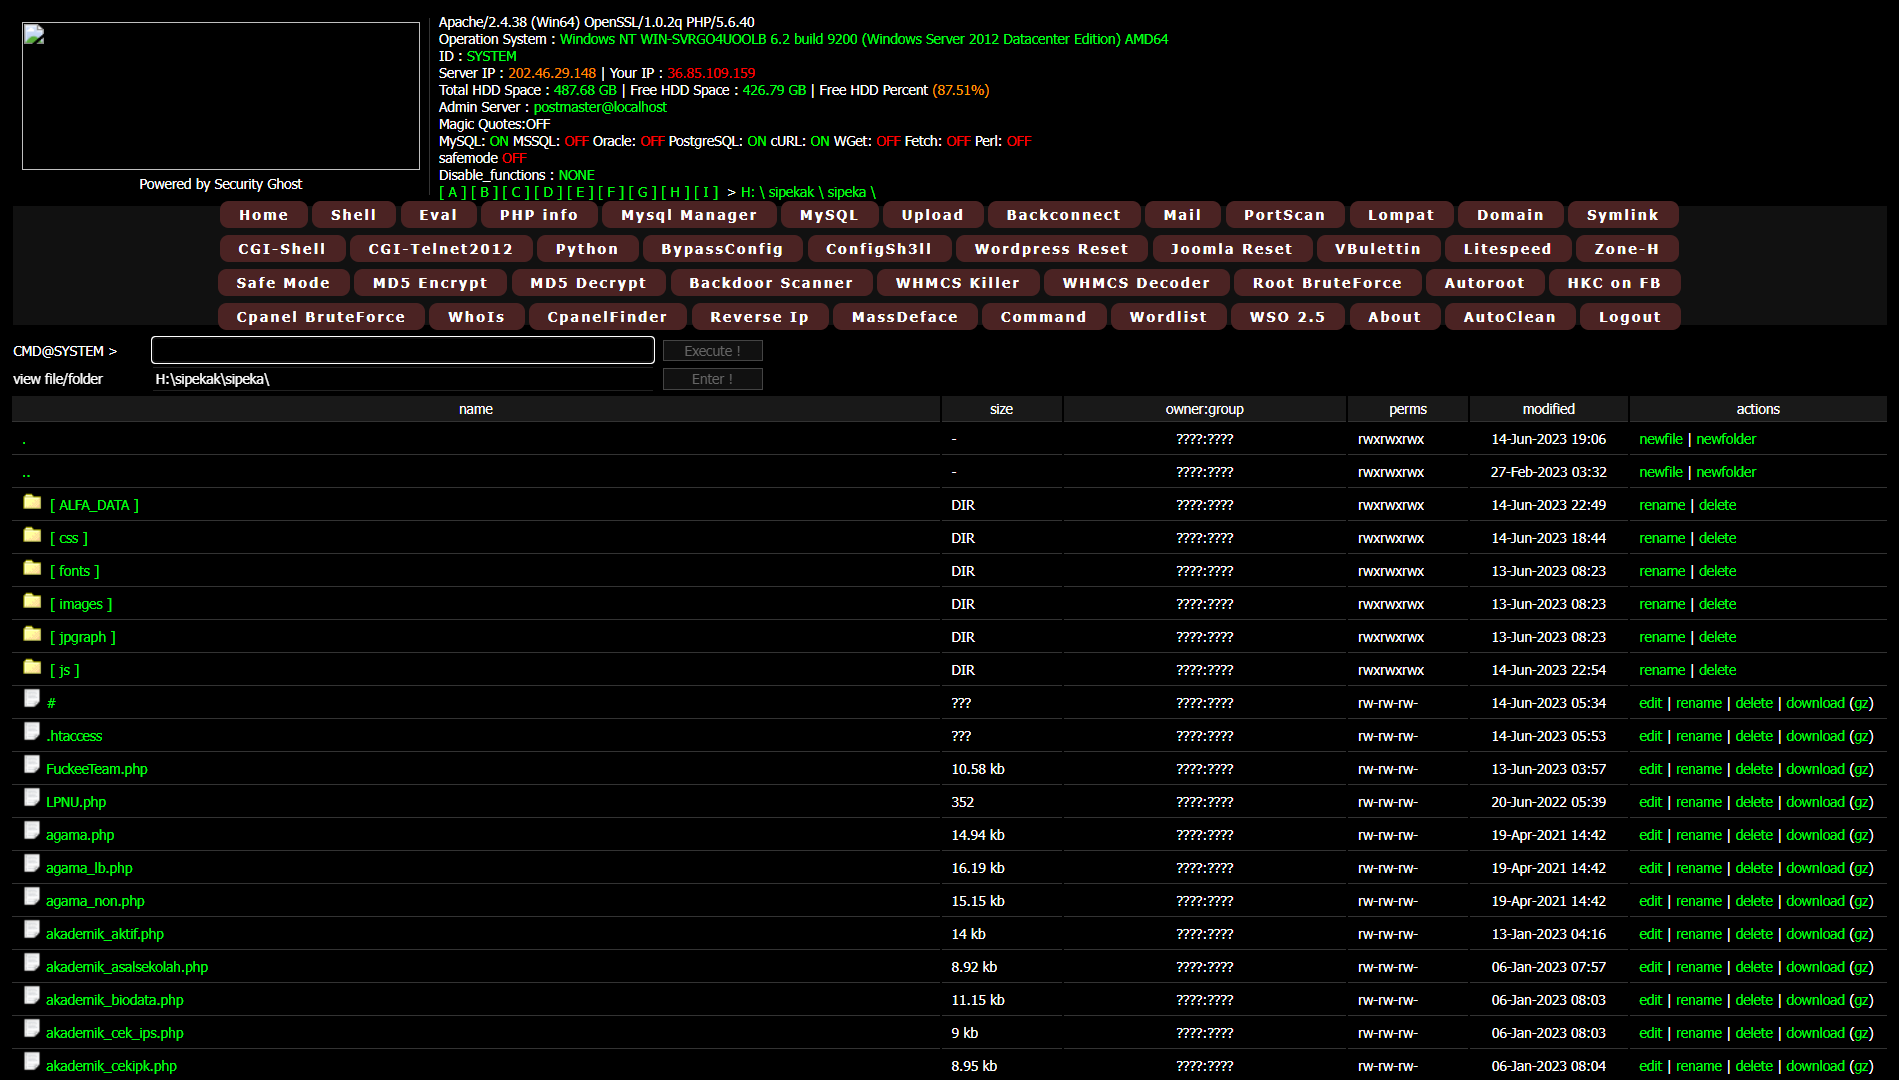
Task: Click the MD5 Encrypt button
Action: coord(430,283)
